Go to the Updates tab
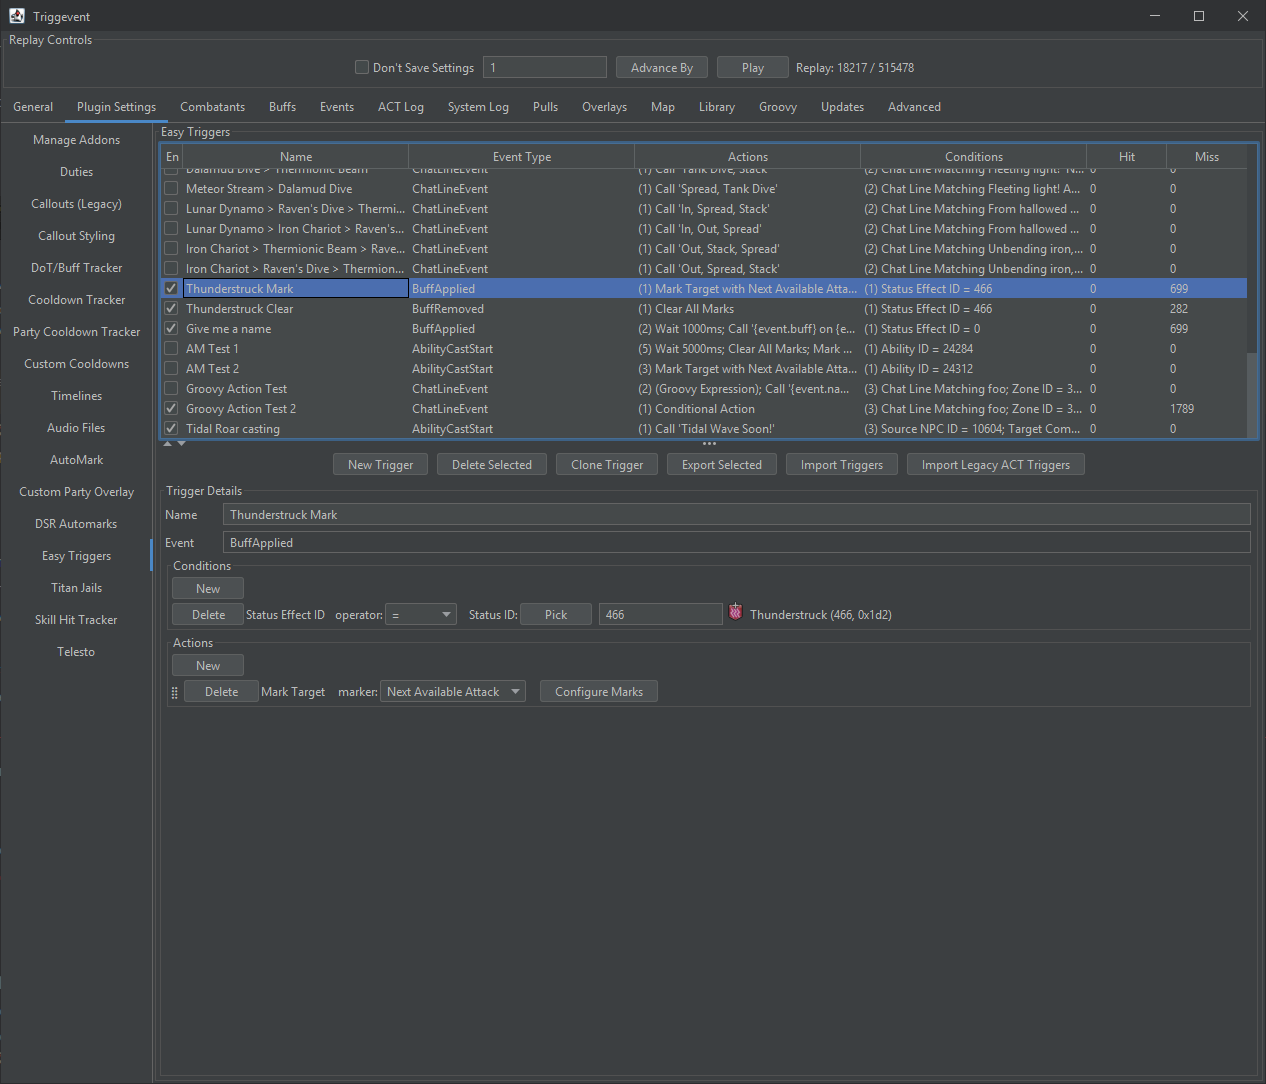This screenshot has height=1084, width=1266. tap(843, 107)
